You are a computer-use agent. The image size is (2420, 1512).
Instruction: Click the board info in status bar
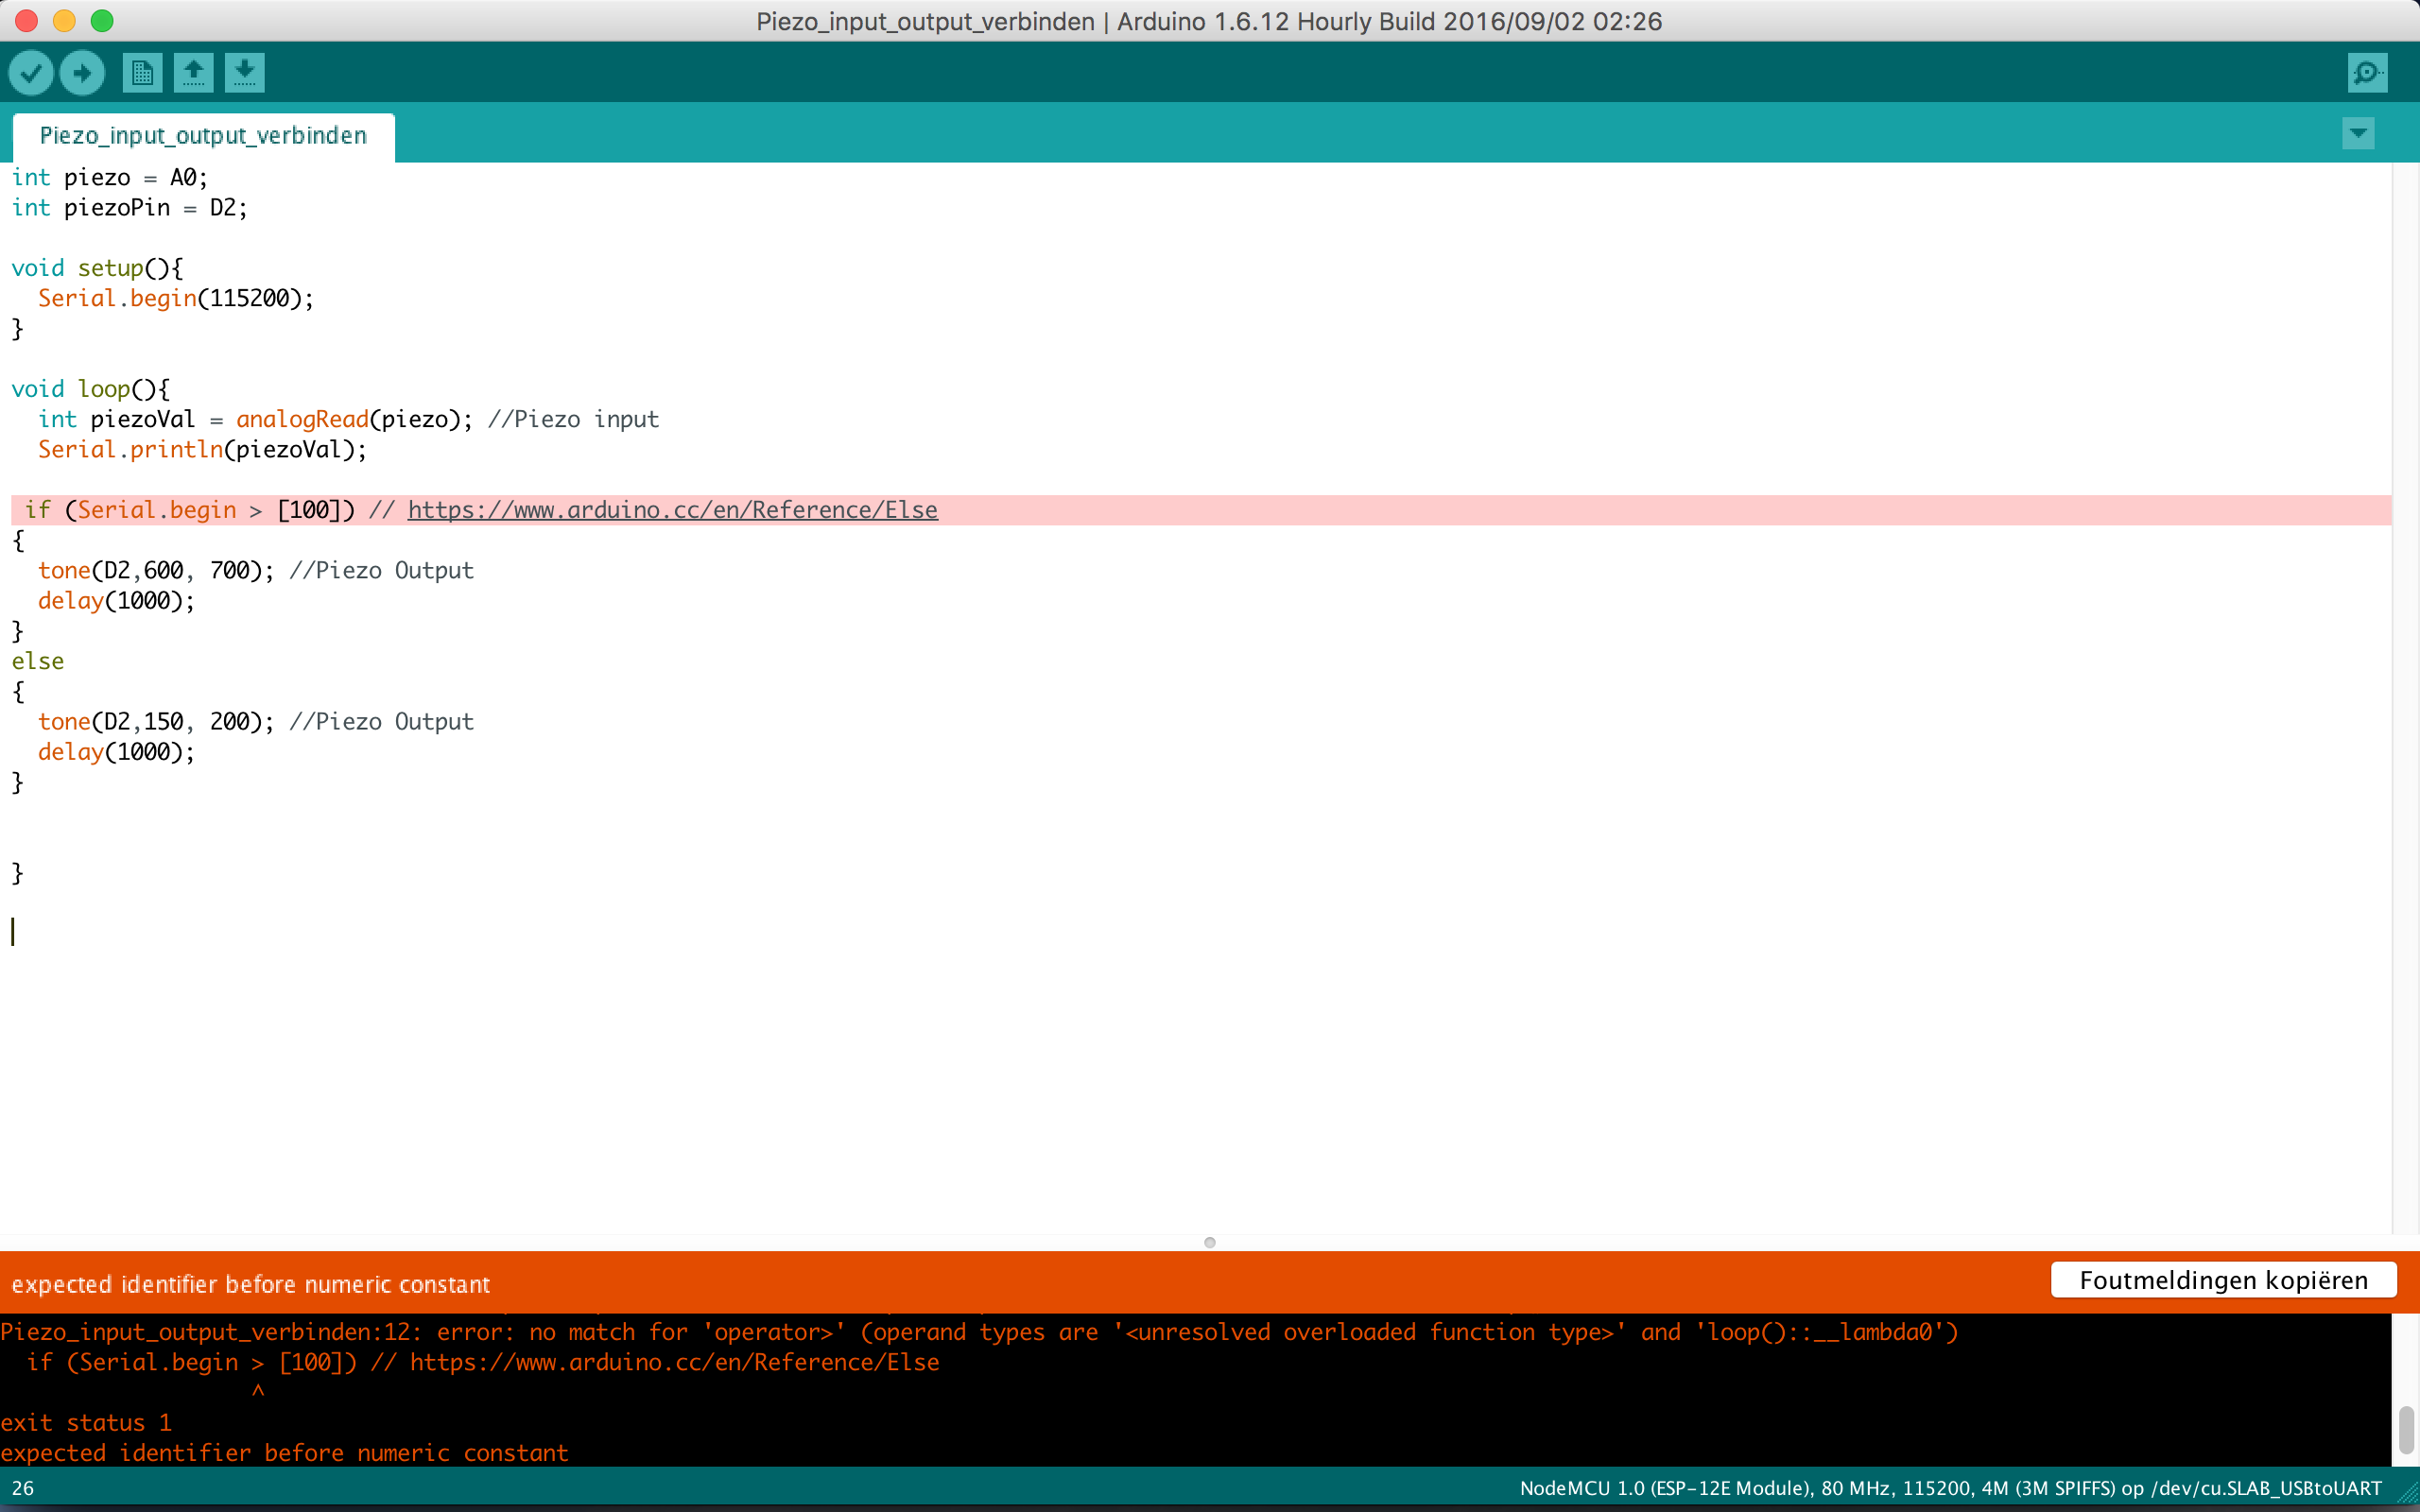1950,1488
